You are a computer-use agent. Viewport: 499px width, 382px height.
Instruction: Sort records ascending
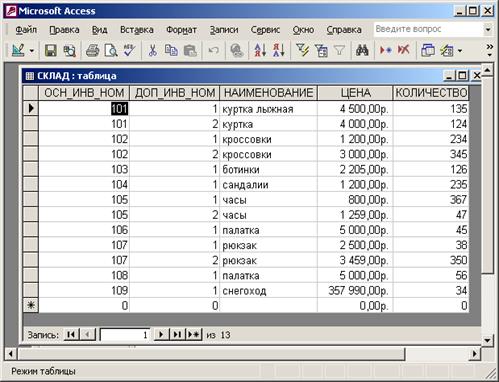[x=260, y=51]
